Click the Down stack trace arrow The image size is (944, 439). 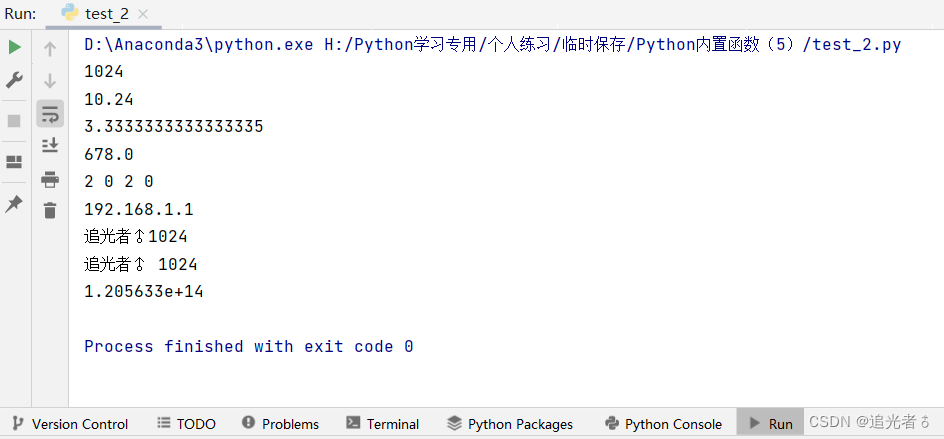click(x=50, y=81)
